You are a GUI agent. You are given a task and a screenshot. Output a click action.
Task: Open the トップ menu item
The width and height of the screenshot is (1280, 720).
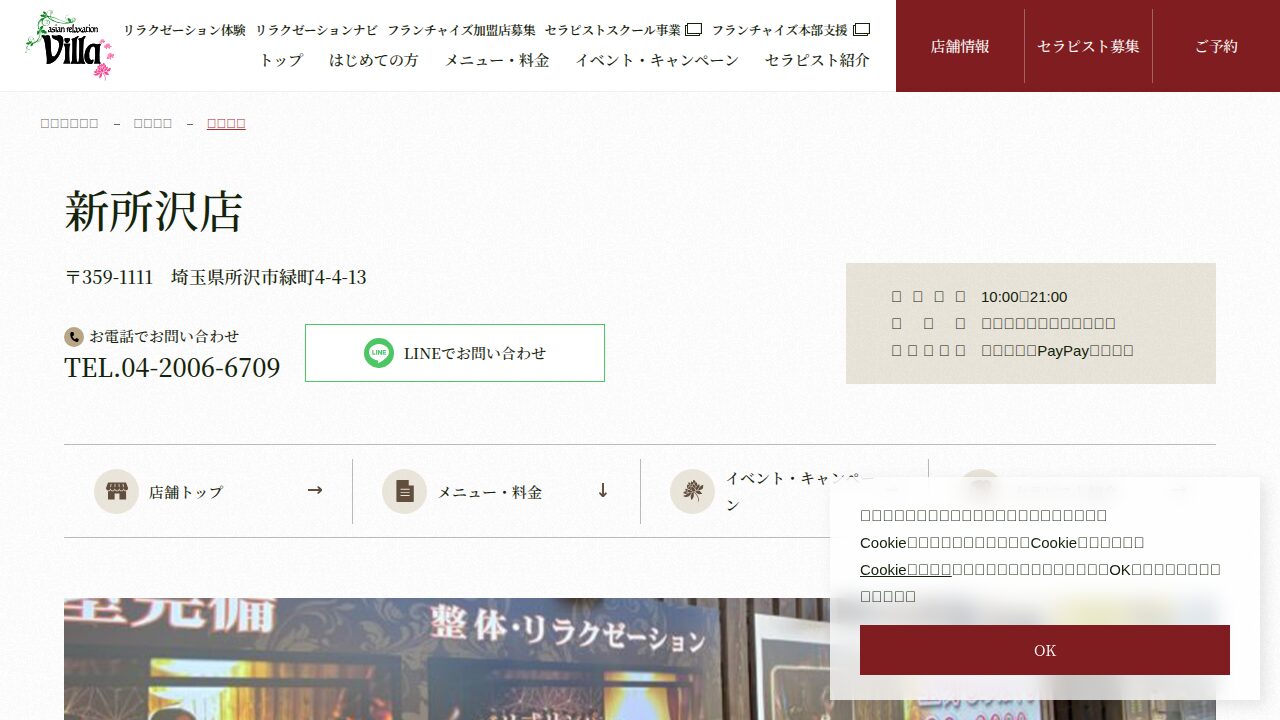281,60
